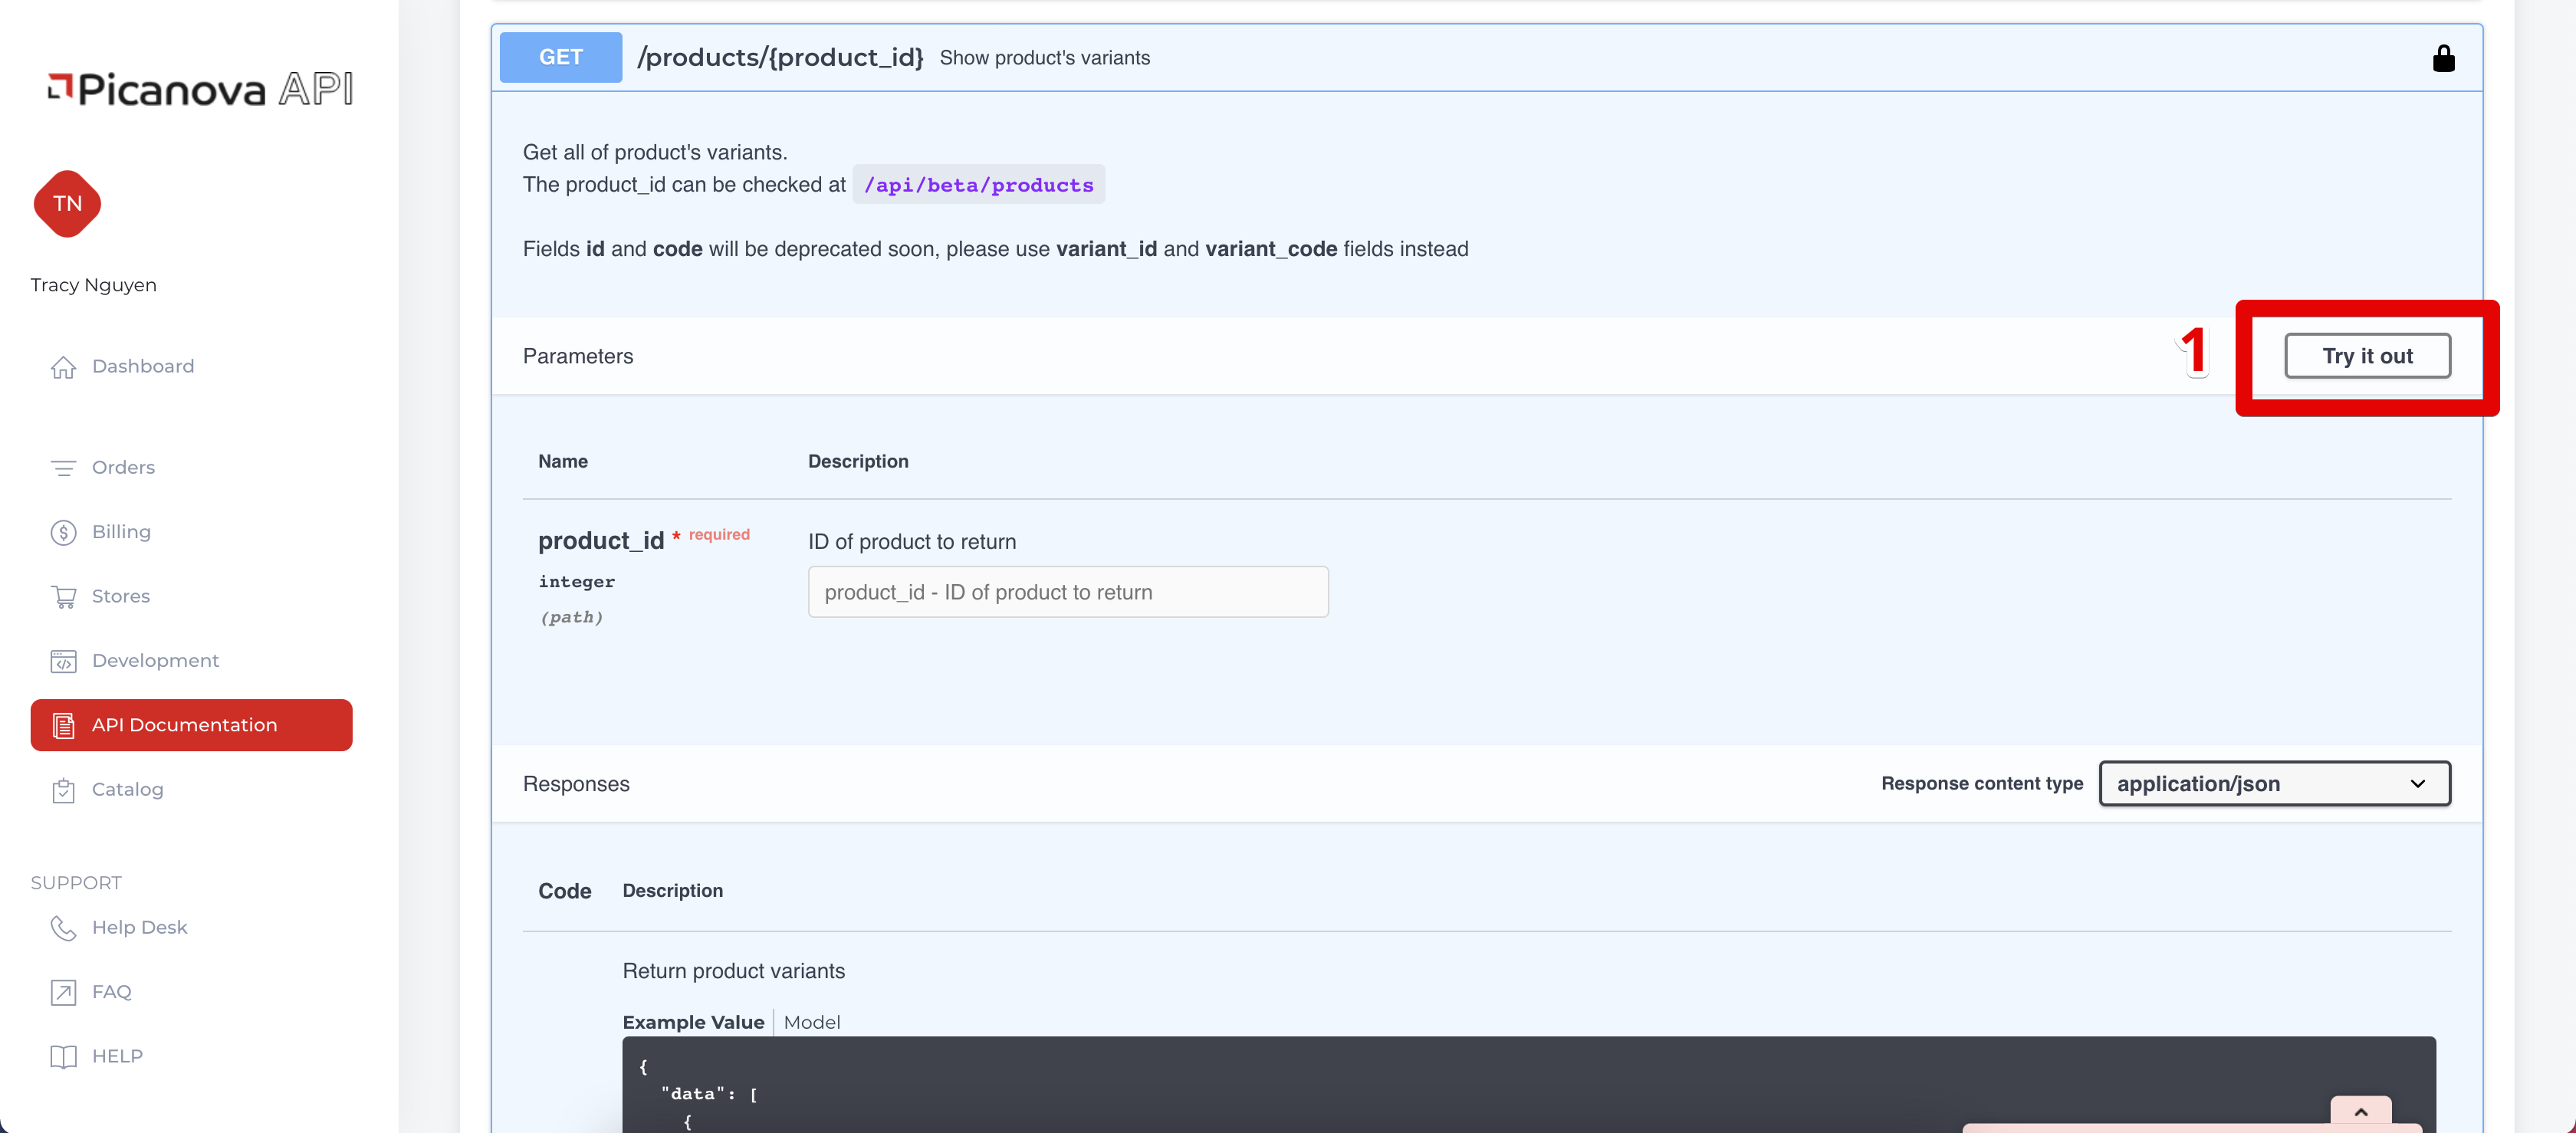Expand panel using bottom chevron-up button
This screenshot has height=1133, width=2576.
click(x=2360, y=1112)
